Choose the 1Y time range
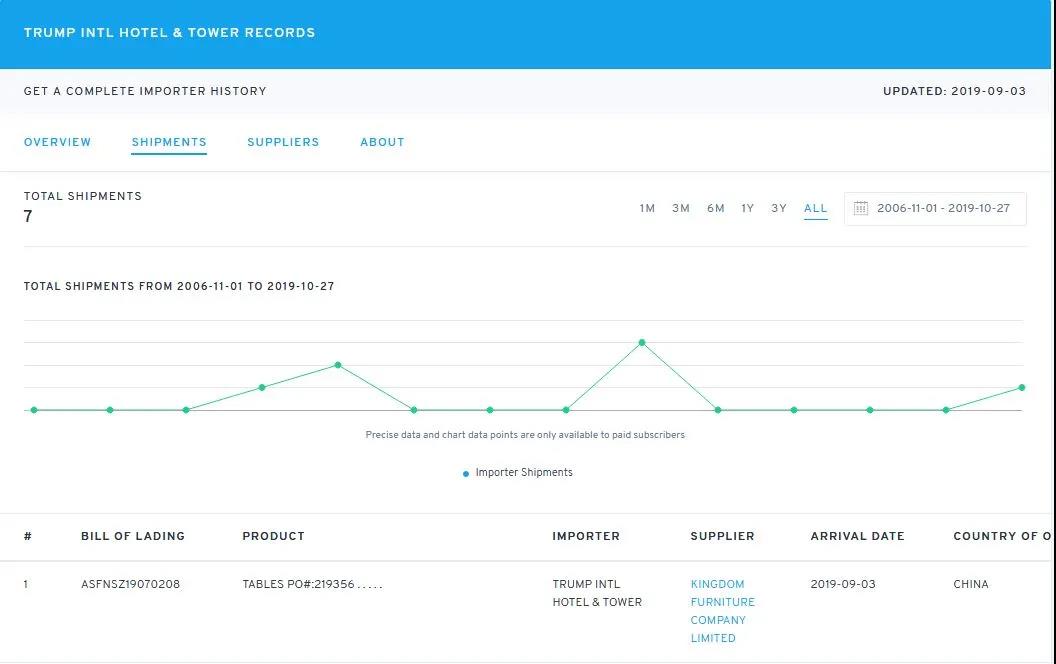The height and width of the screenshot is (664, 1056). tap(748, 208)
